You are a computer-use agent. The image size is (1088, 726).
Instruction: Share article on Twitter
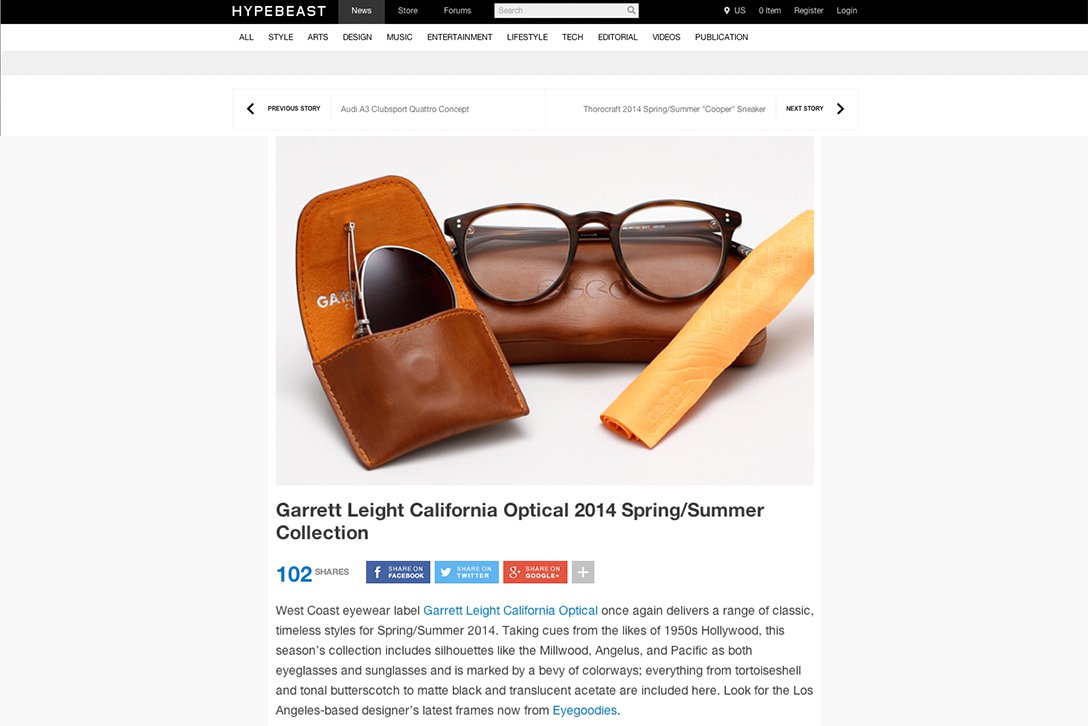[x=466, y=572]
